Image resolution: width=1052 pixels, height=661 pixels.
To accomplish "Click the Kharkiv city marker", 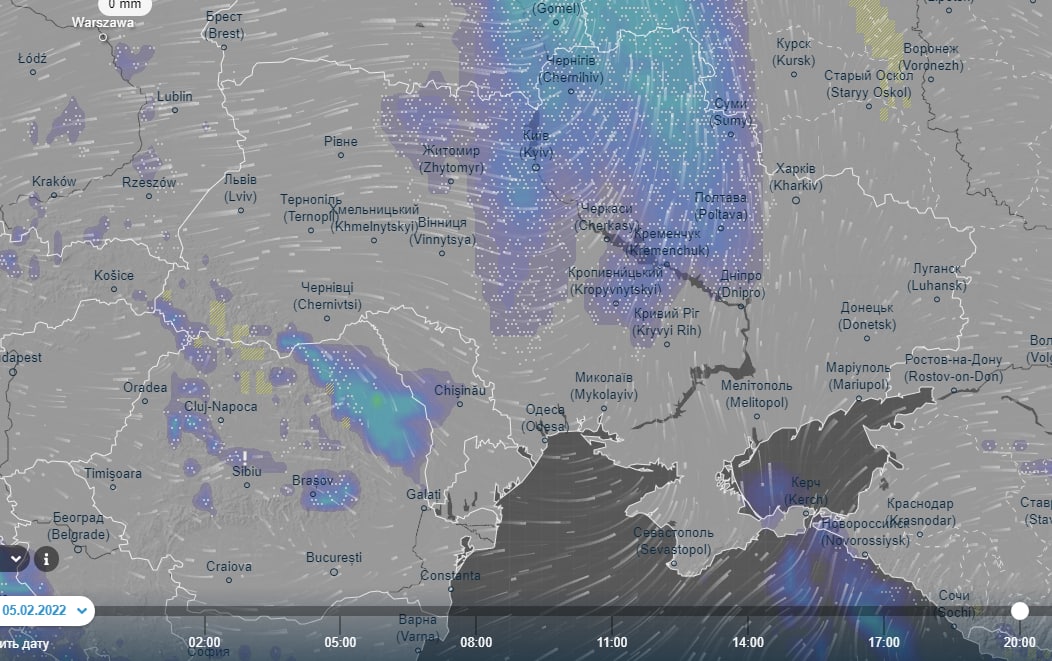I will point(797,200).
